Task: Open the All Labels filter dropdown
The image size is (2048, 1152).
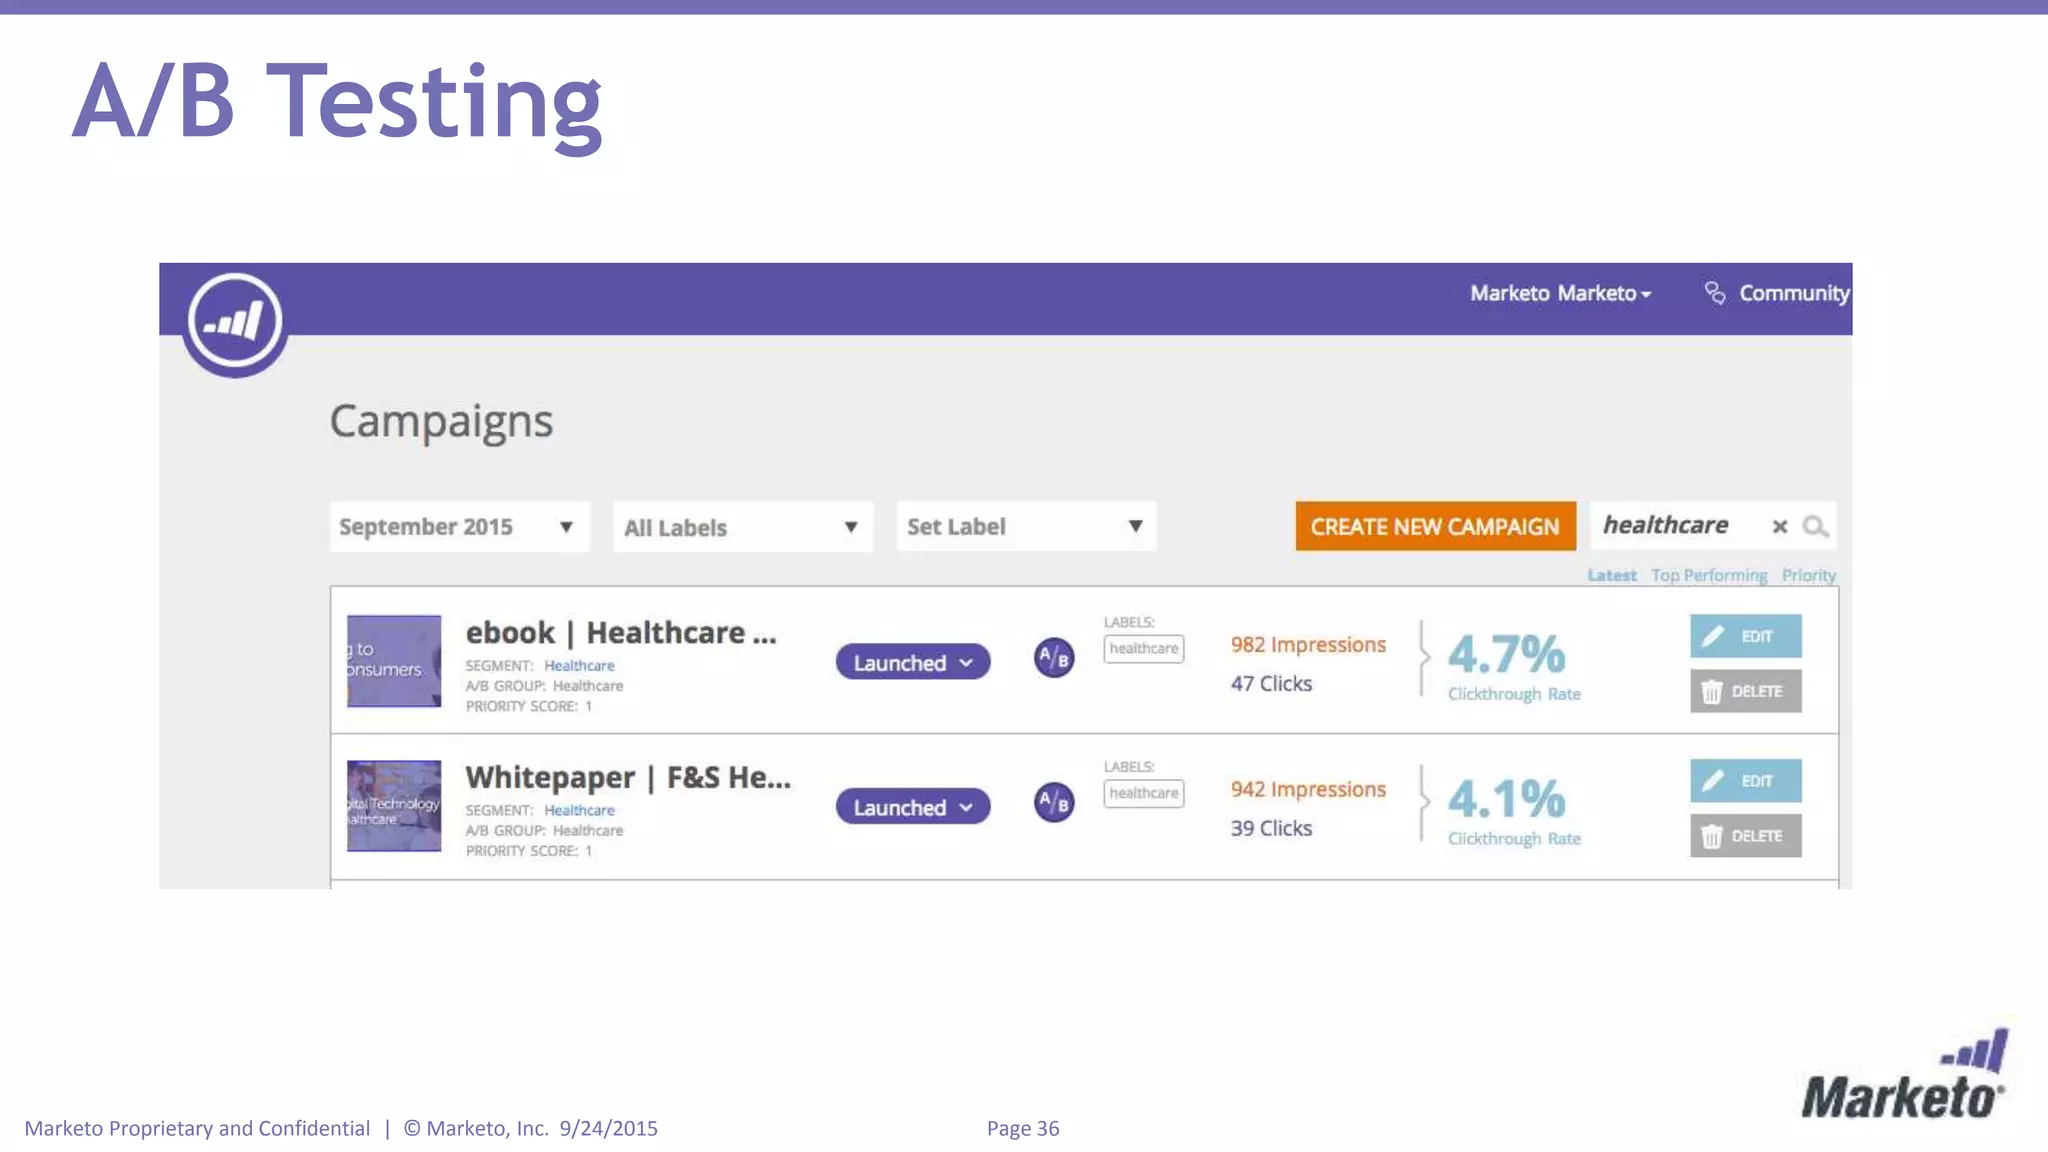Action: tap(743, 527)
